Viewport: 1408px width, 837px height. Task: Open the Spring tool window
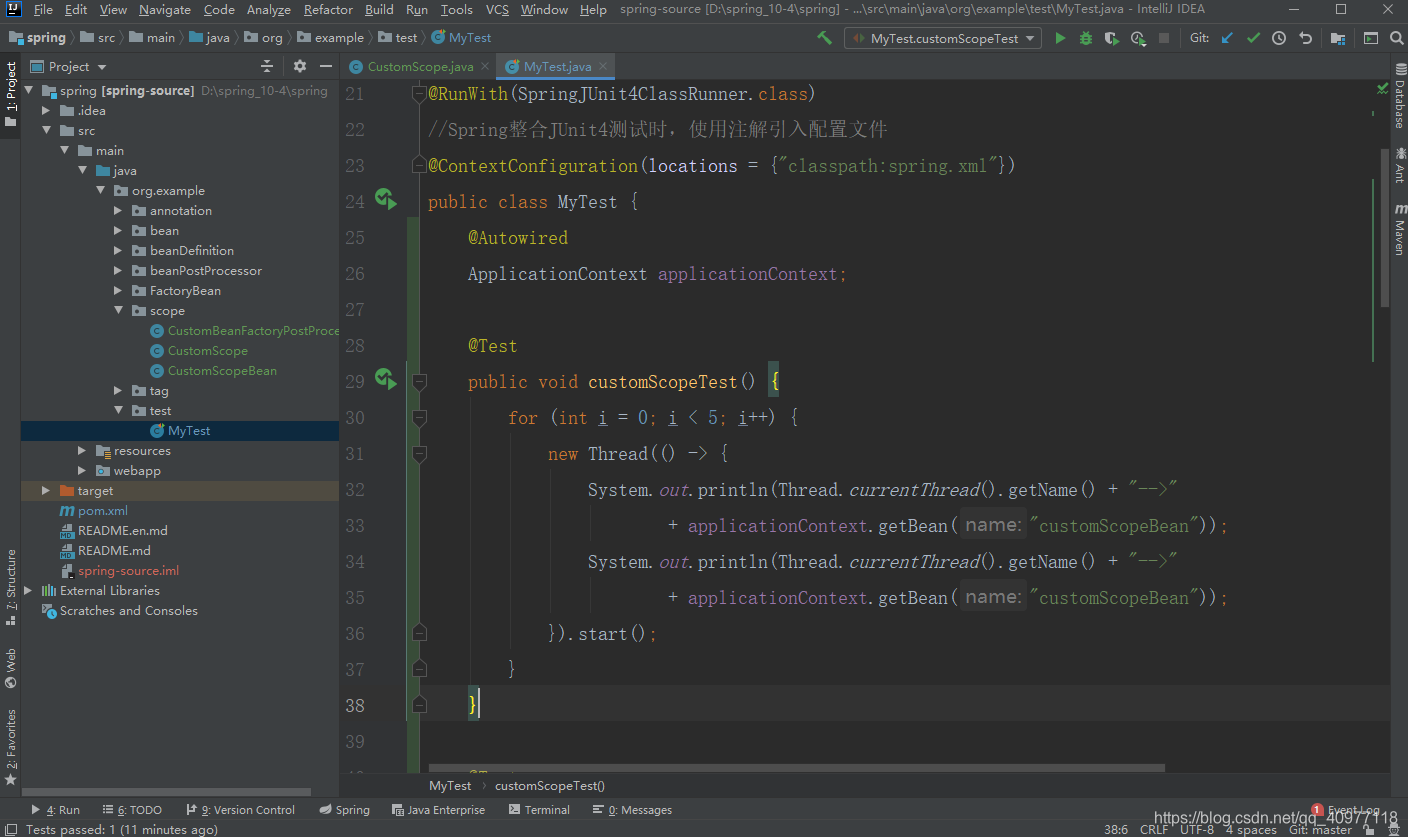click(344, 810)
